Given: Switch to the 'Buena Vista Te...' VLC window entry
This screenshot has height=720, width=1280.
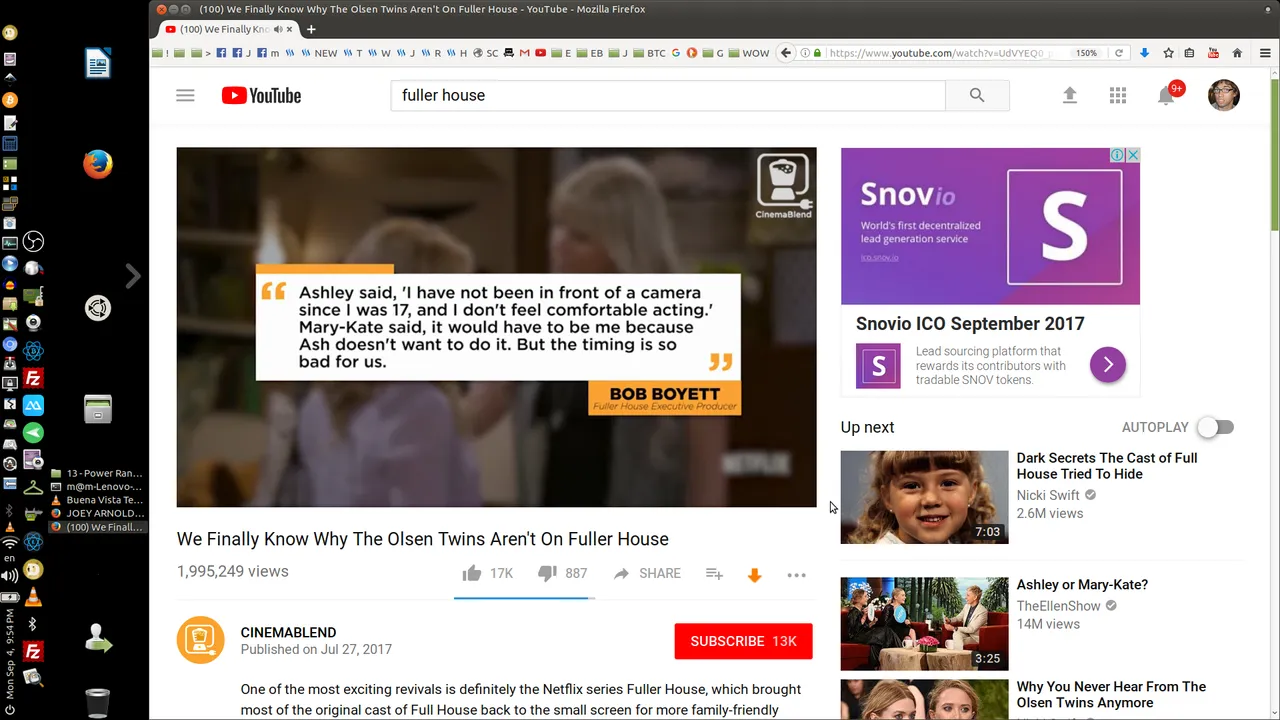Looking at the screenshot, I should coord(97,500).
